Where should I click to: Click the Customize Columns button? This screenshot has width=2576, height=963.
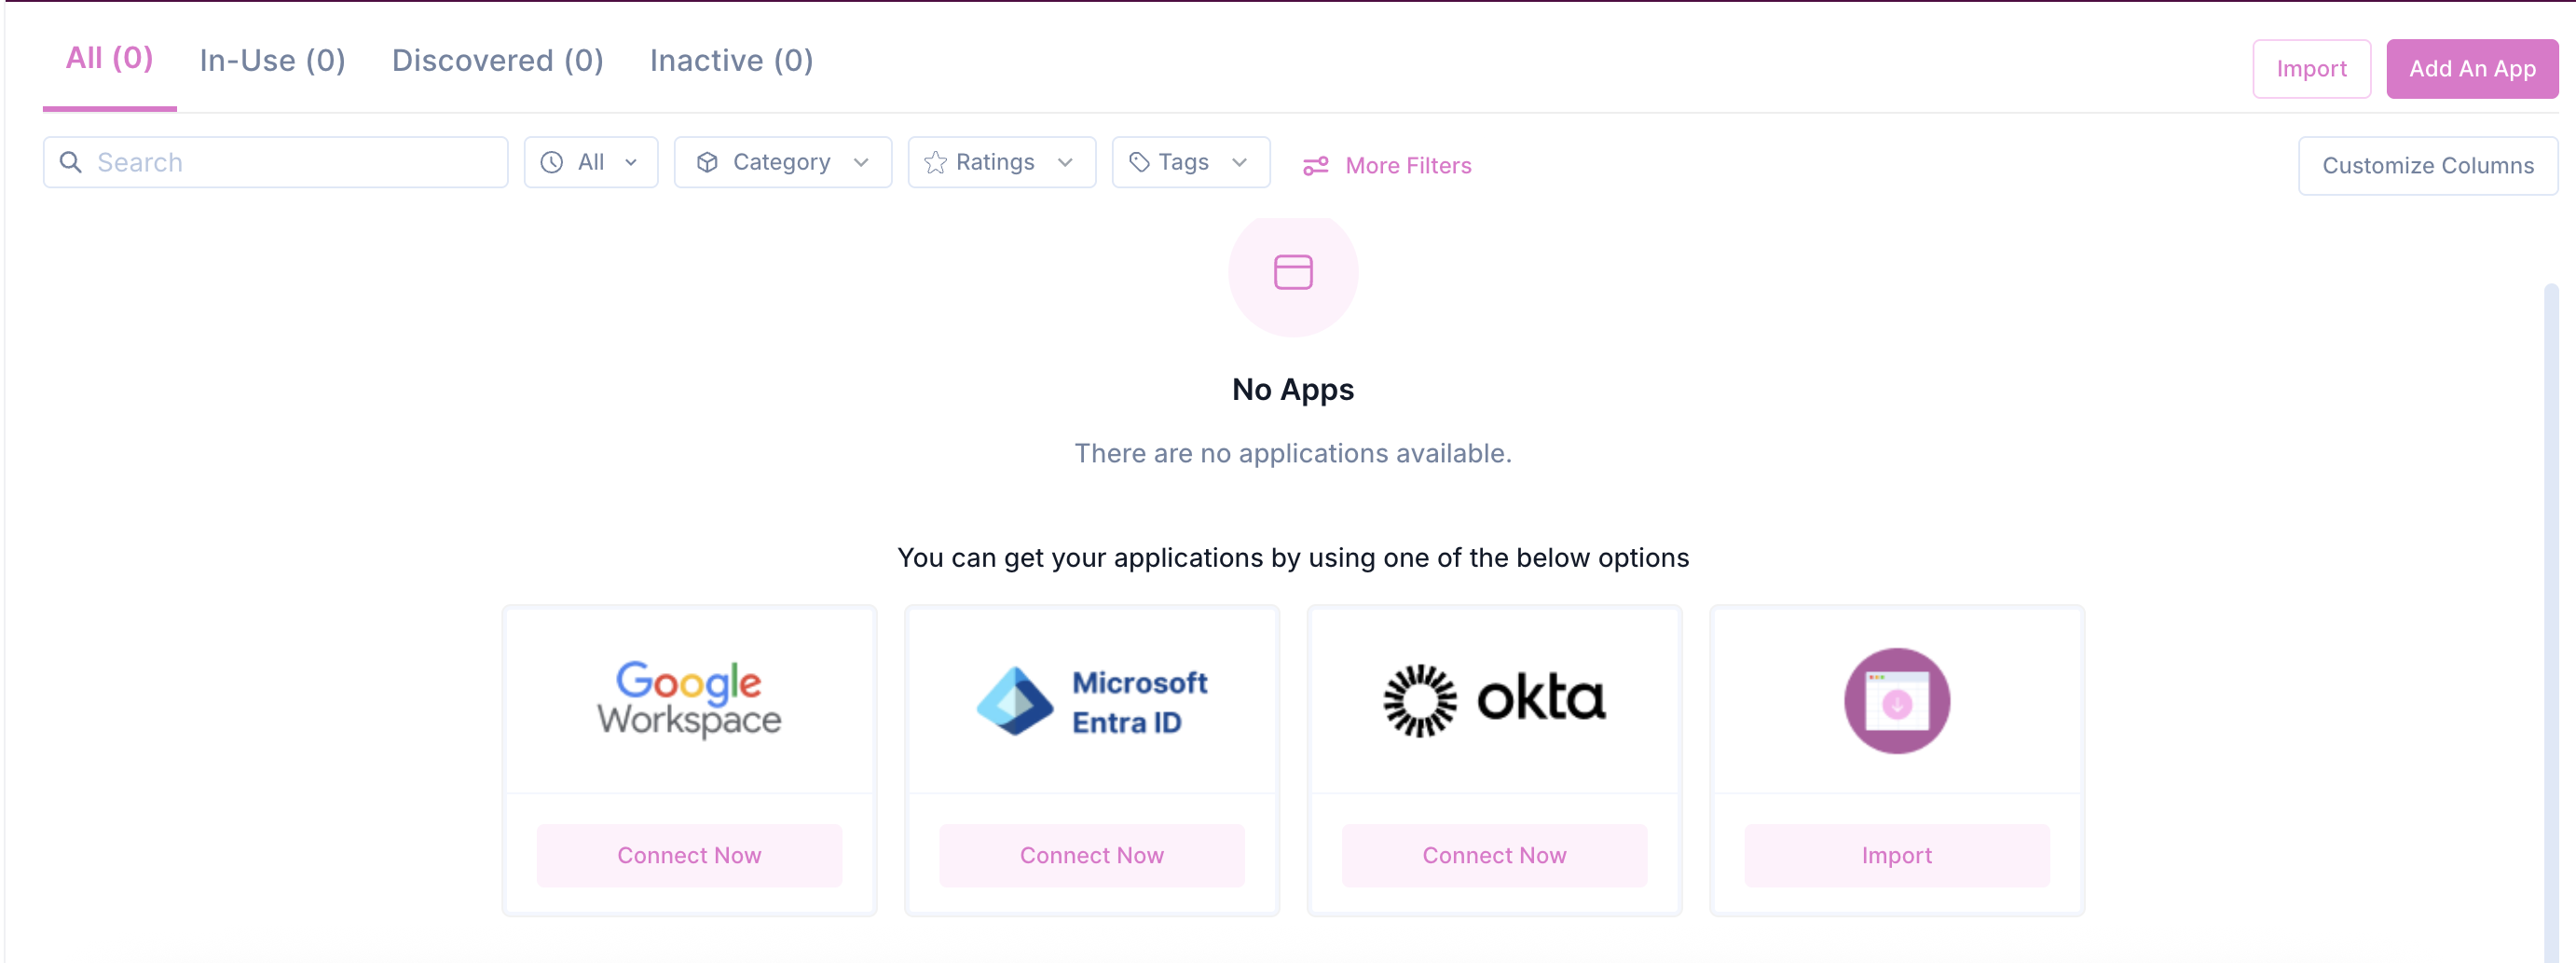tap(2427, 166)
